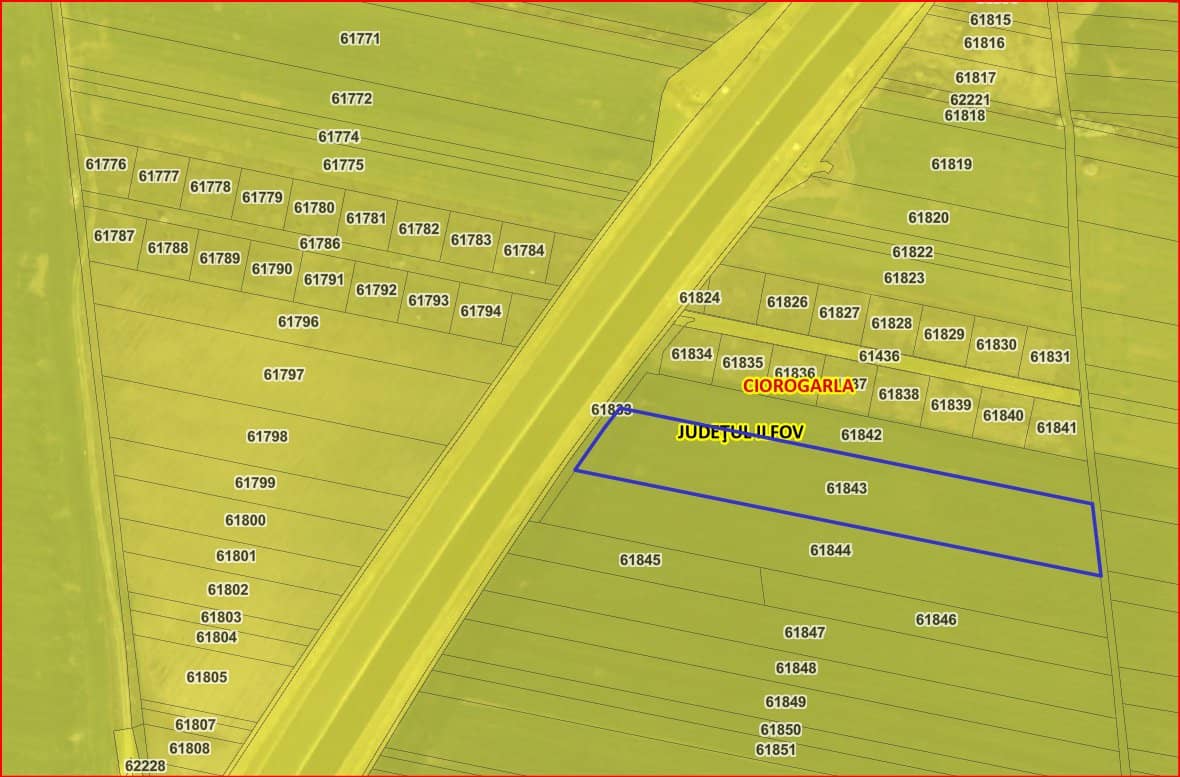Select the 61780 parcel label
This screenshot has height=777, width=1180.
[x=314, y=208]
